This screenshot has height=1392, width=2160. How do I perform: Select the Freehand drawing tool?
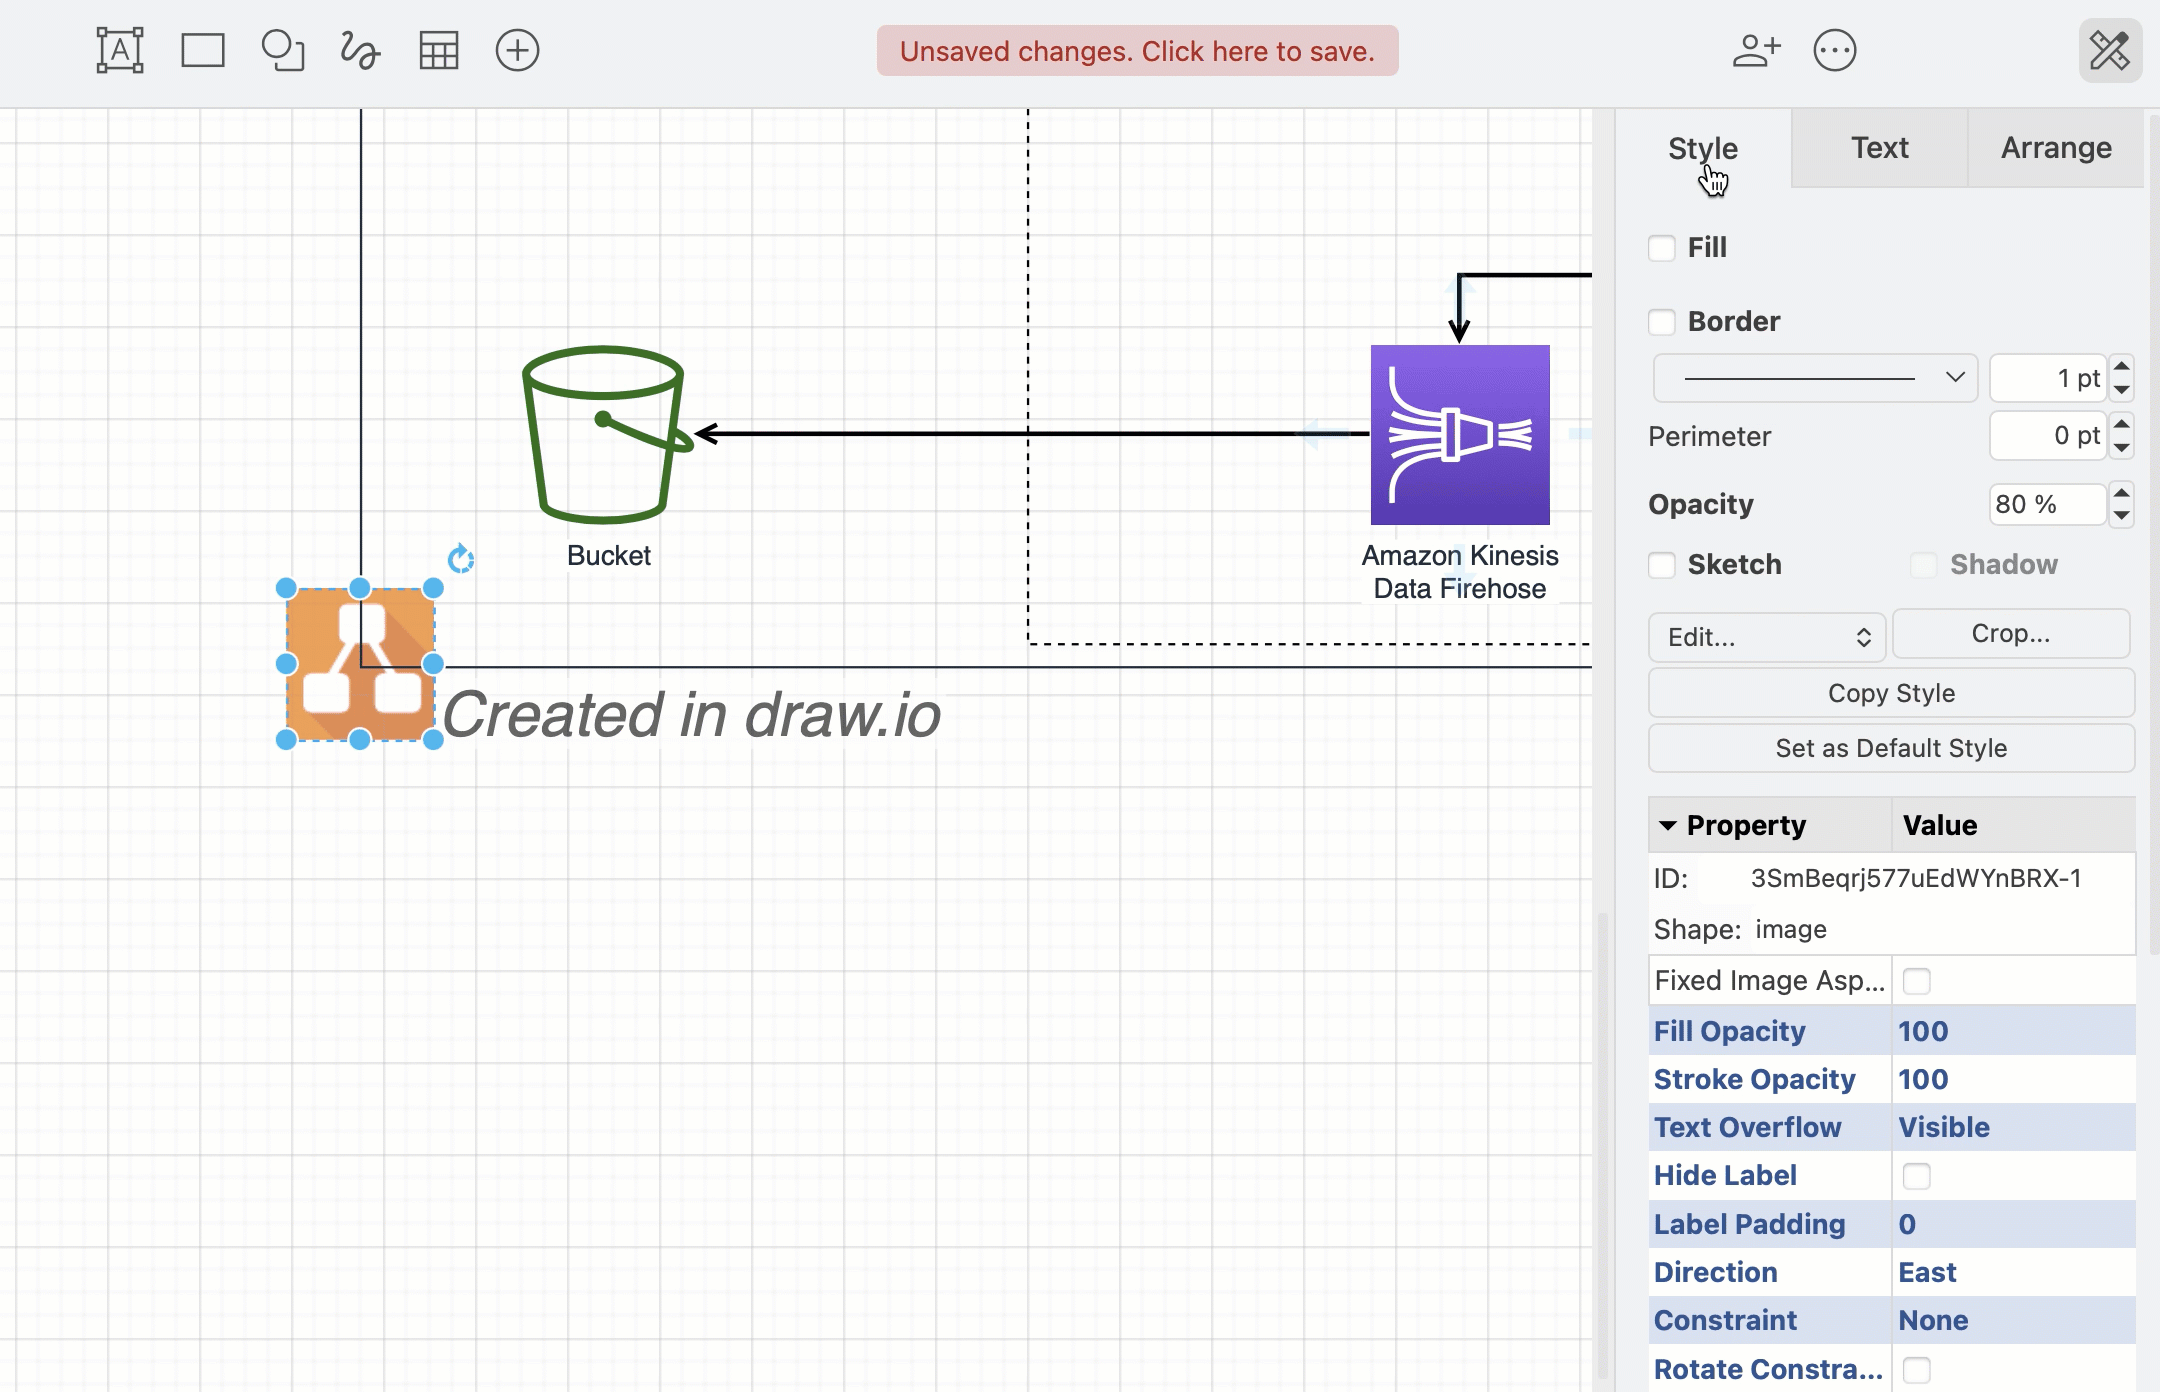click(359, 49)
